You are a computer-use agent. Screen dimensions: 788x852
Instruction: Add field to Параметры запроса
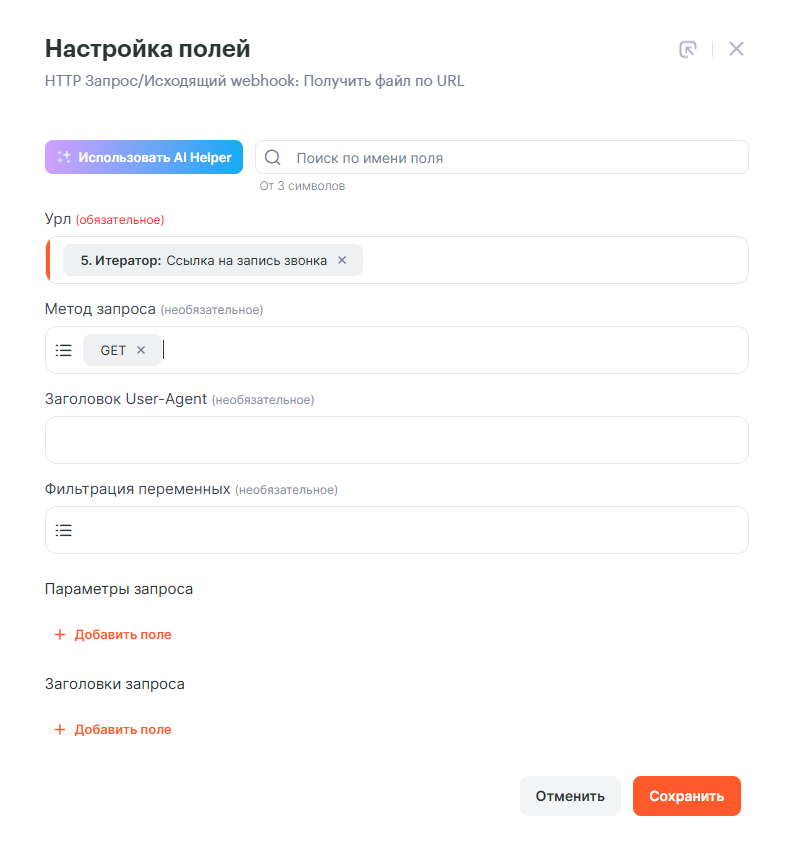point(122,634)
